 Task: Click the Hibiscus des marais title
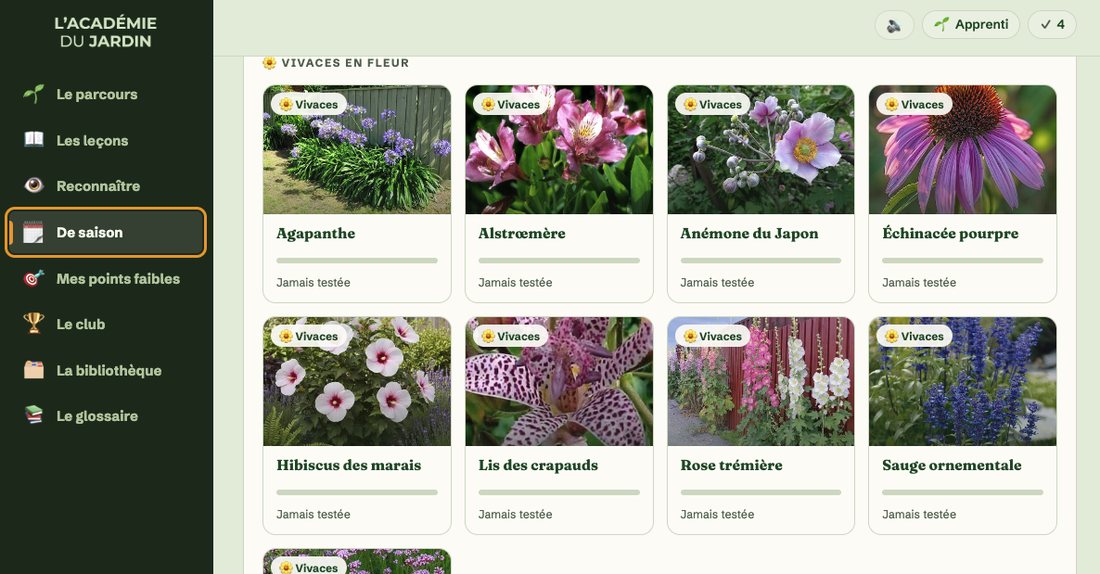click(x=349, y=465)
